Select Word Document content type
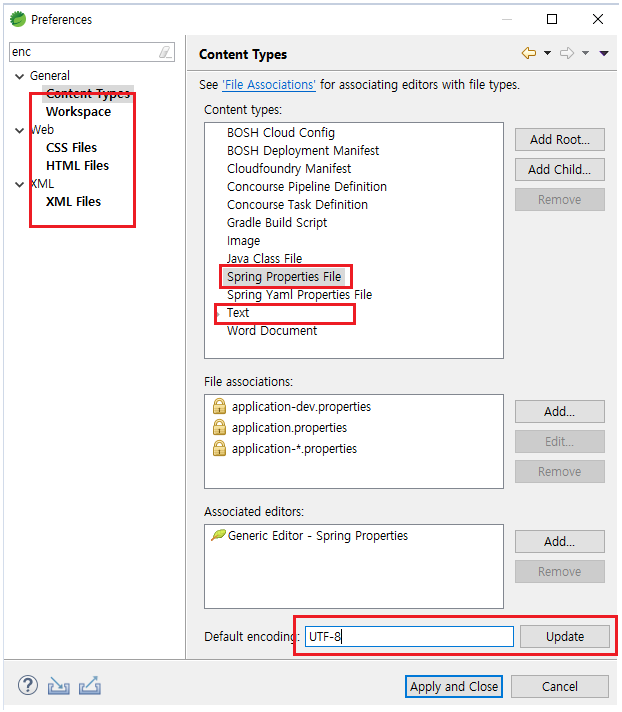 (x=272, y=331)
